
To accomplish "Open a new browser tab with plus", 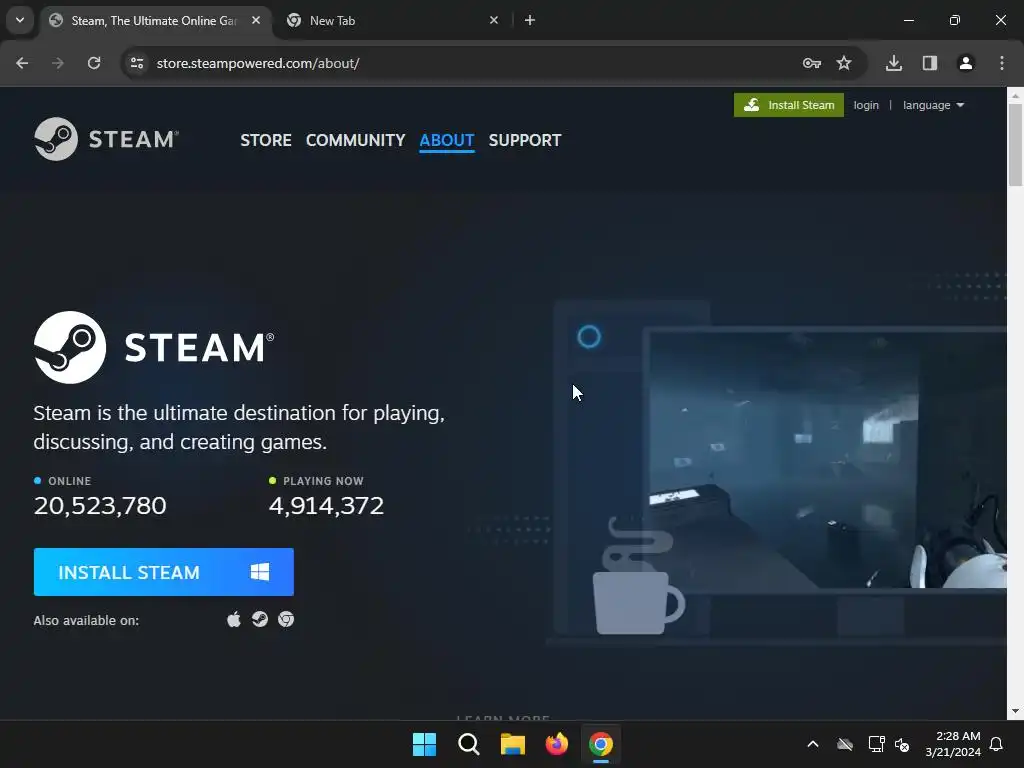I will tap(530, 20).
